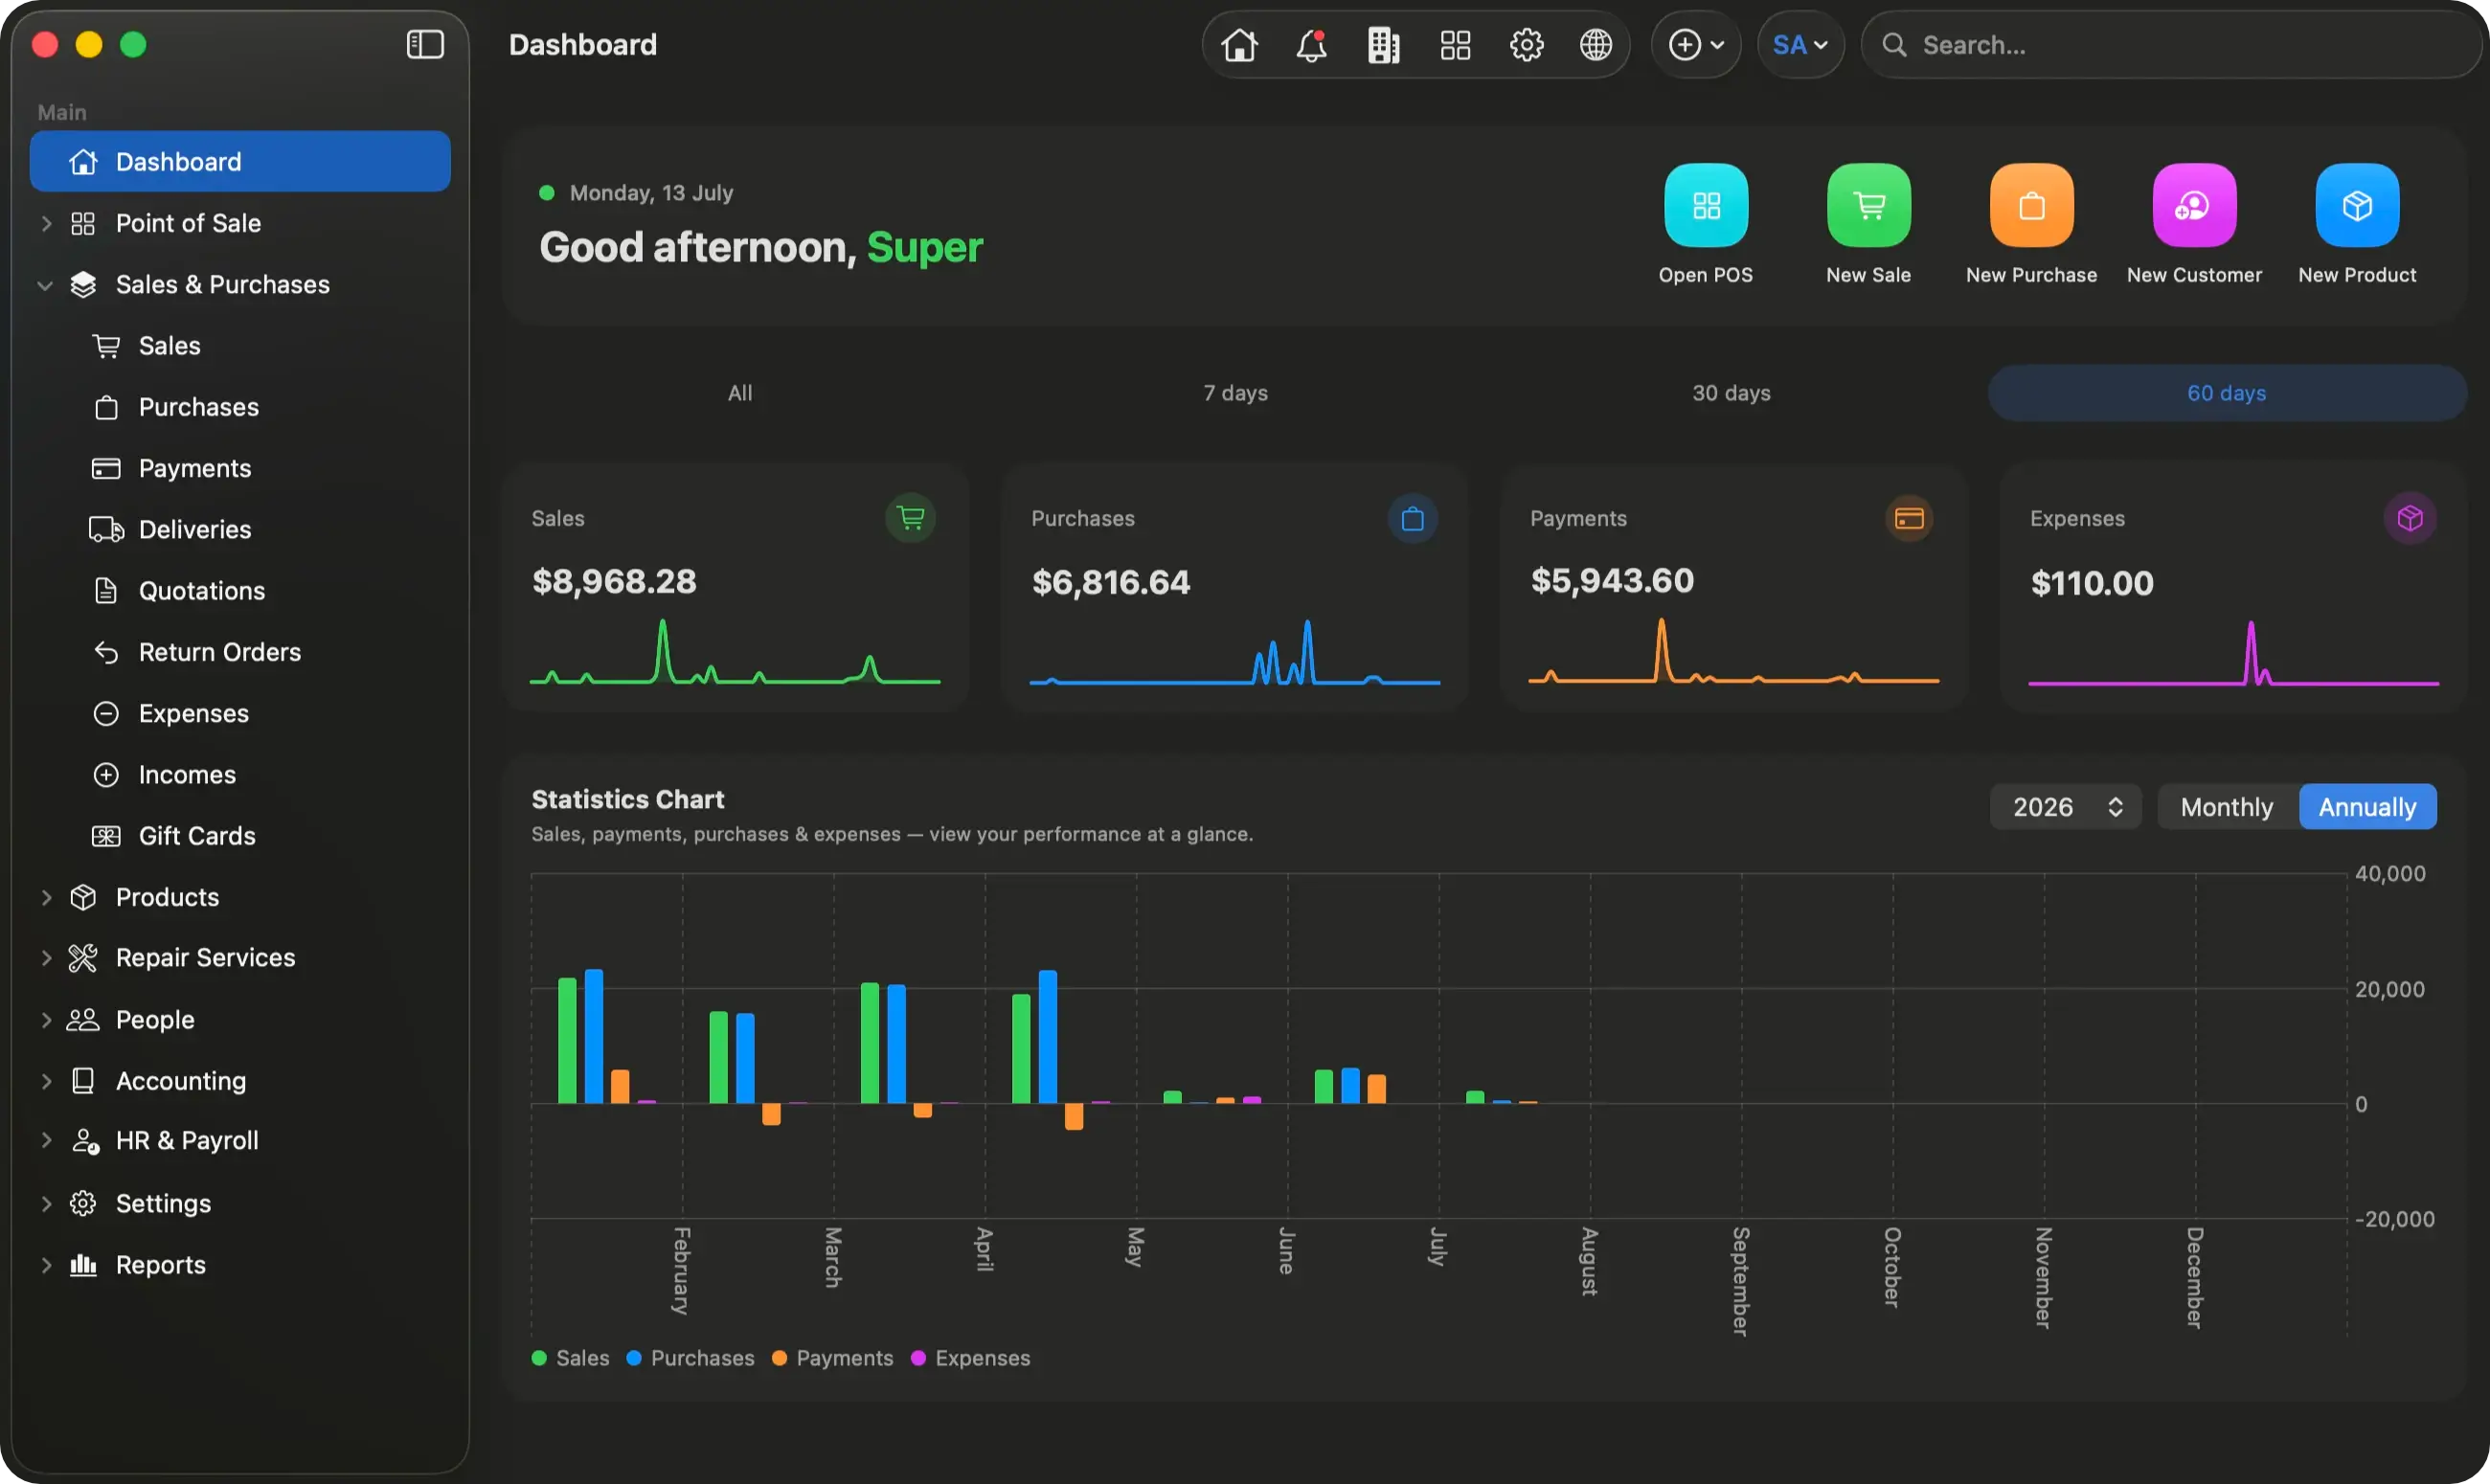Click the home icon in top toolbar
2490x1484 pixels.
click(1239, 45)
